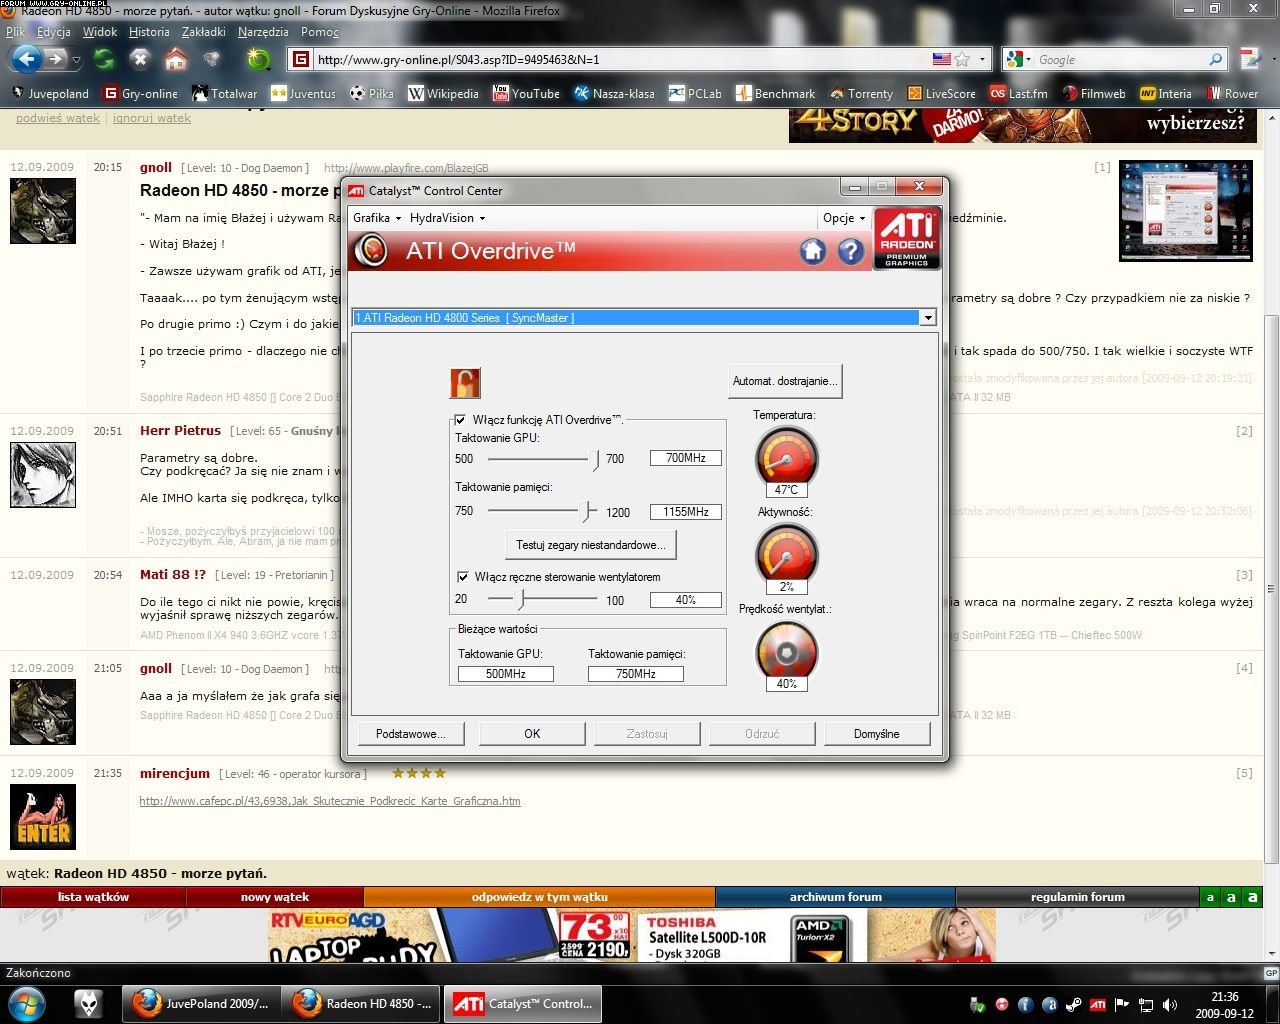Open the Historia menu in Firefox
This screenshot has height=1024, width=1280.
[149, 32]
